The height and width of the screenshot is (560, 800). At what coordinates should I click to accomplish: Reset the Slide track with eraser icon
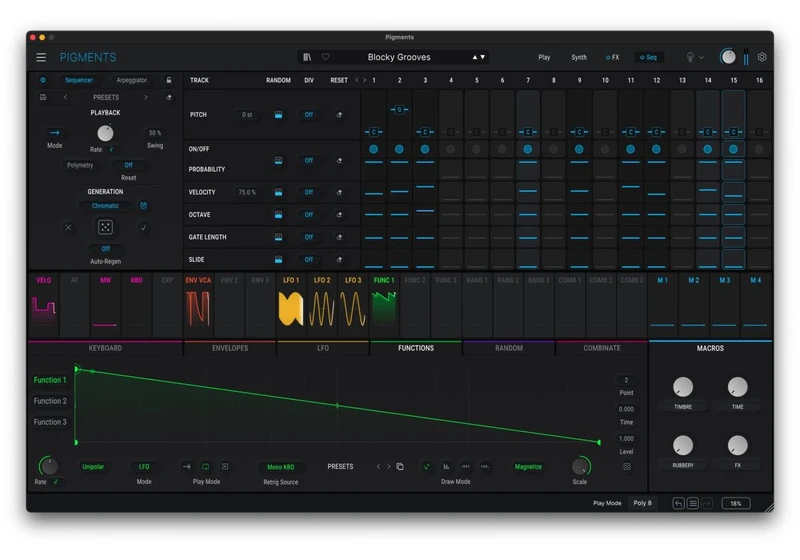coord(339,260)
